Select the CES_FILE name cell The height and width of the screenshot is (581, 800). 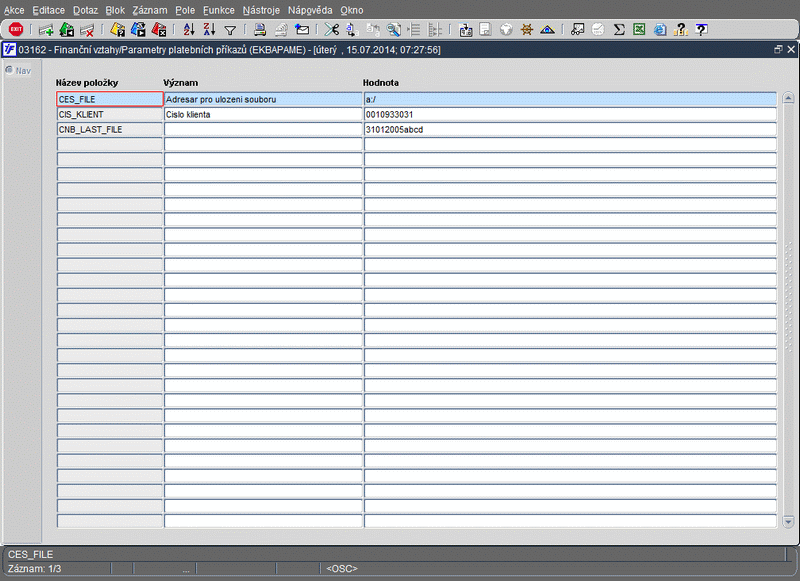110,99
